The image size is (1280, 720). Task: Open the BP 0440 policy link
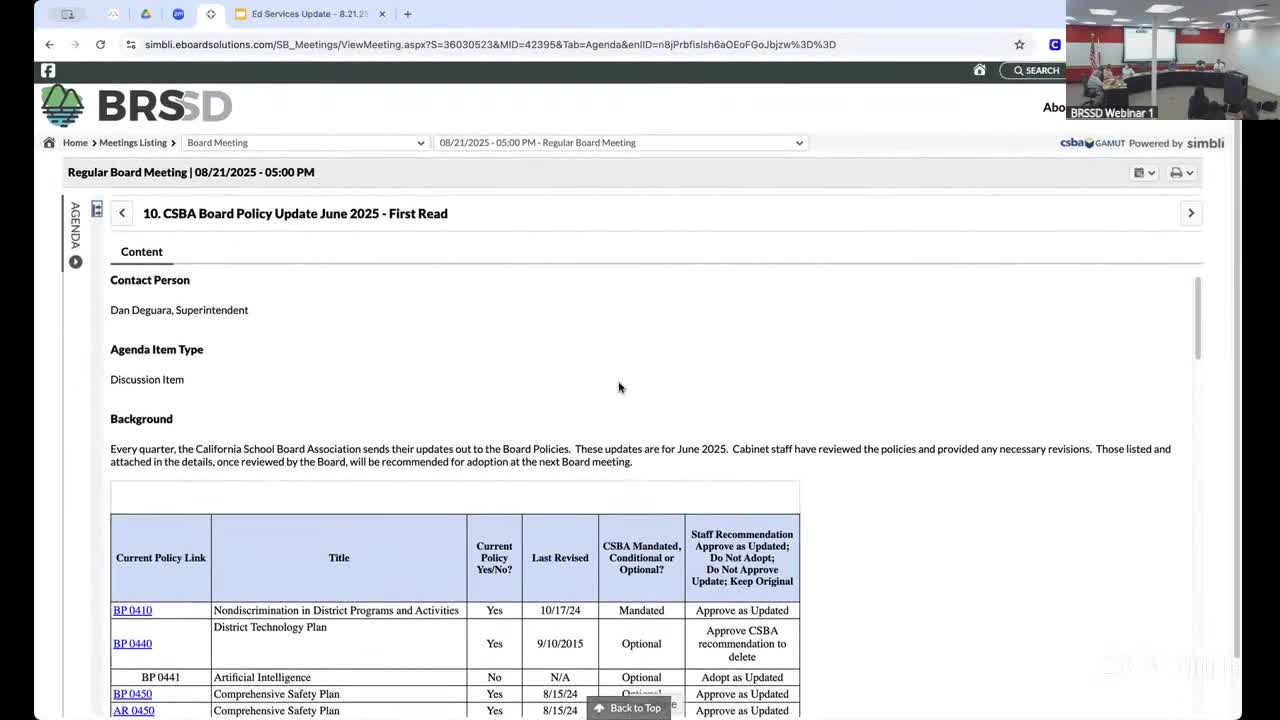coord(132,644)
